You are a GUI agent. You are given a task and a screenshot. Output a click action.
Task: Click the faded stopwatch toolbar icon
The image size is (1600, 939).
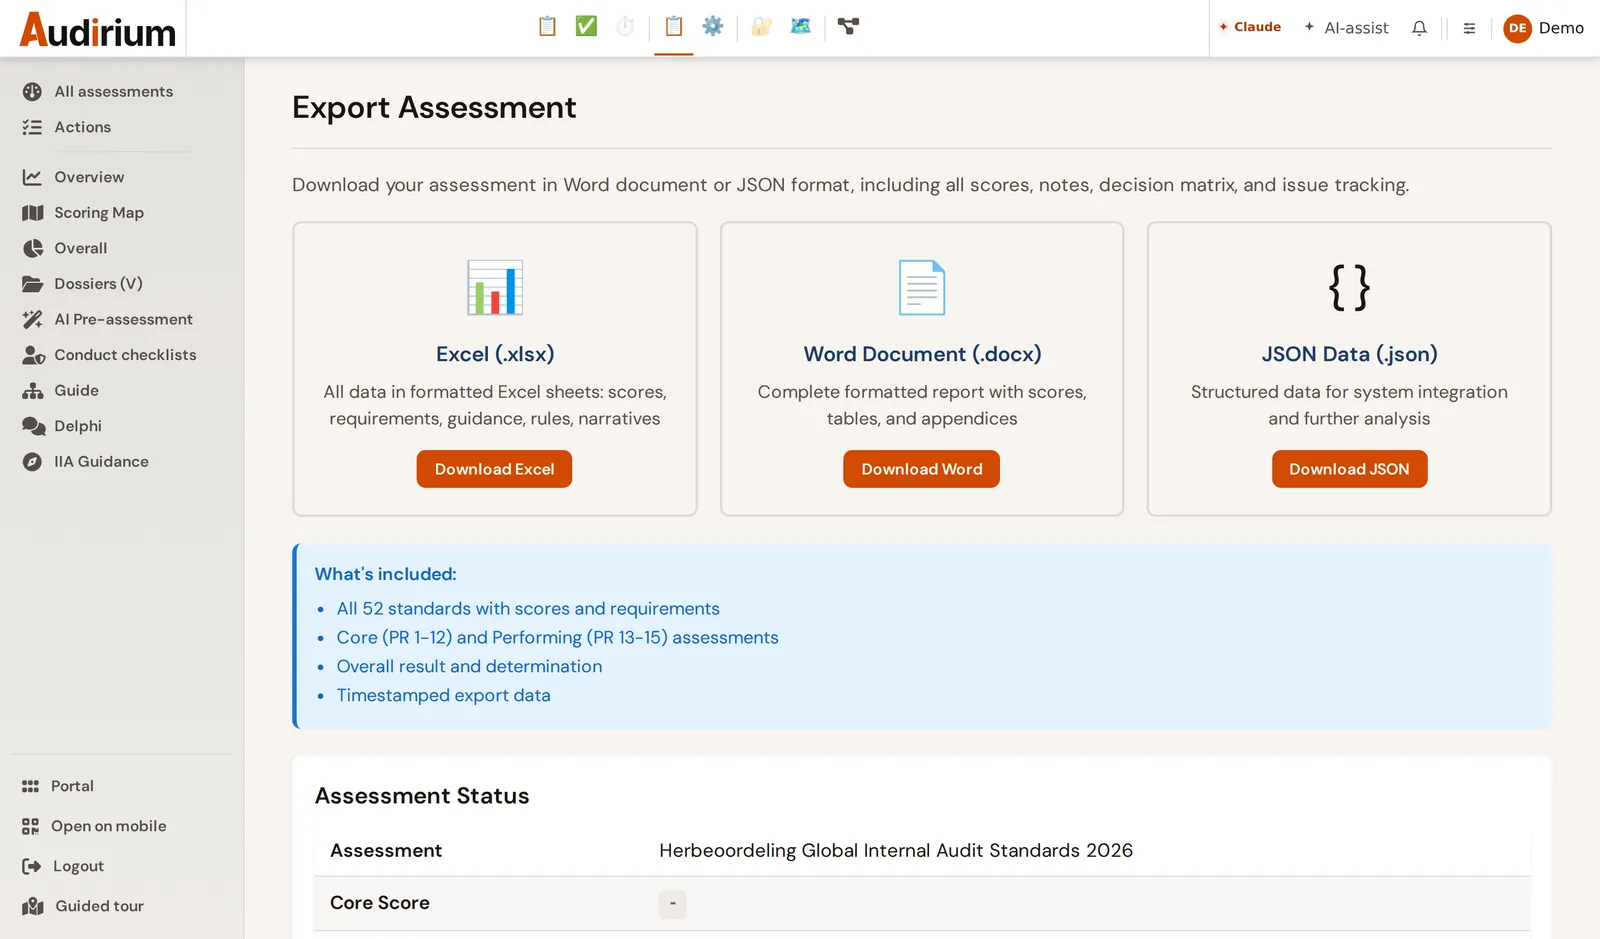[625, 27]
